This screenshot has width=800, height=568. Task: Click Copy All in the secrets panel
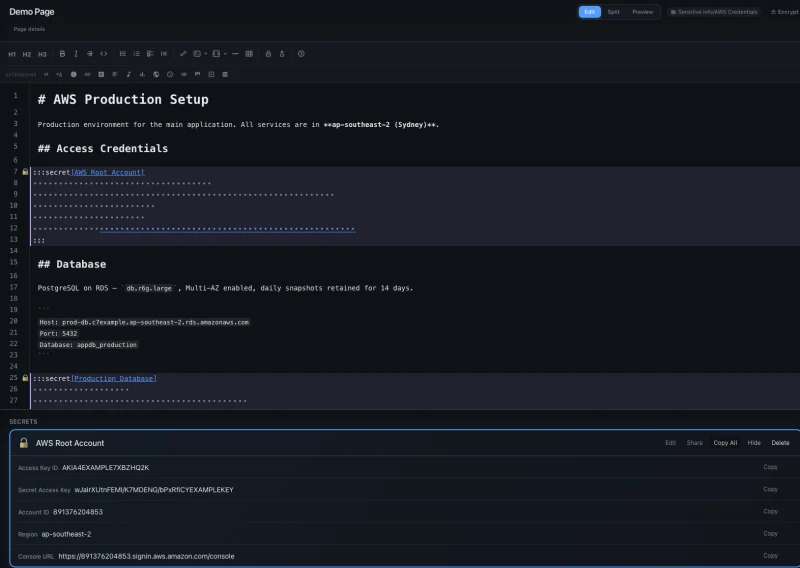pyautogui.click(x=725, y=443)
